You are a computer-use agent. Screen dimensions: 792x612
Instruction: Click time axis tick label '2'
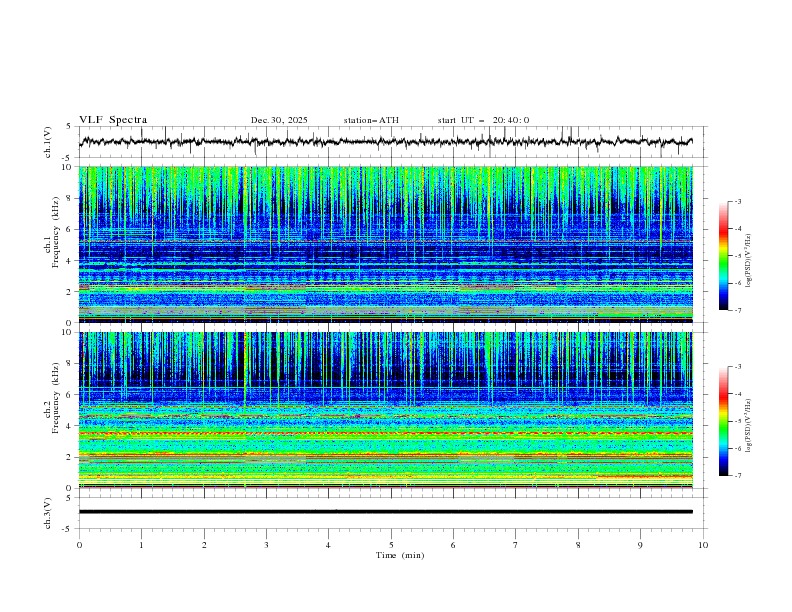pyautogui.click(x=204, y=545)
